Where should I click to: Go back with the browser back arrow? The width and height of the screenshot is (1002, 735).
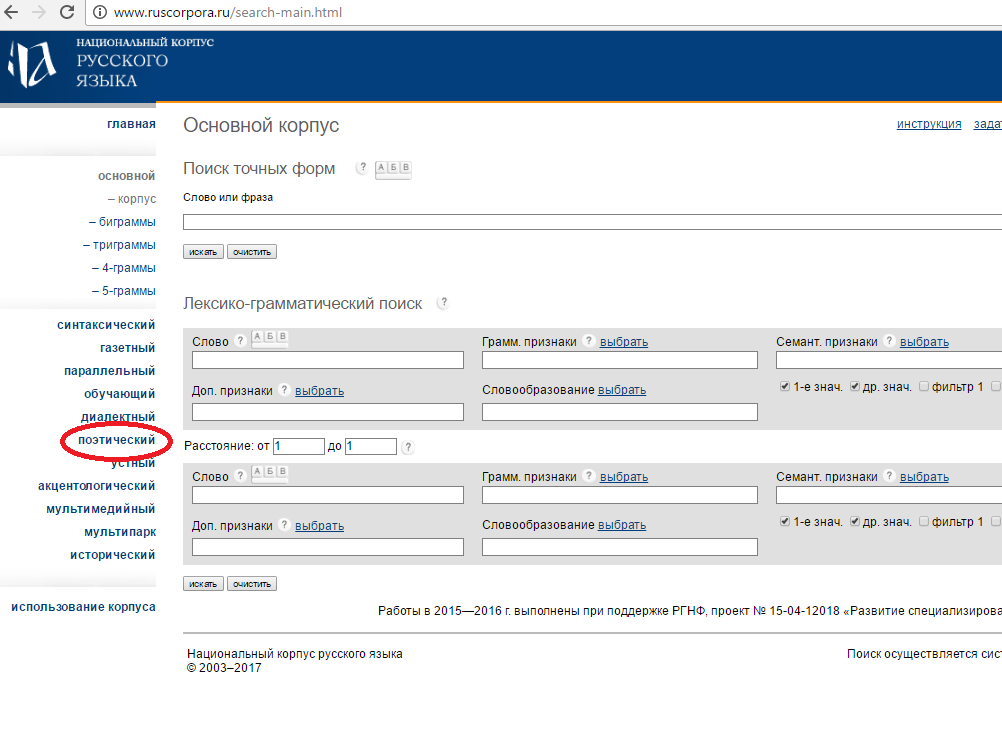tap(12, 12)
